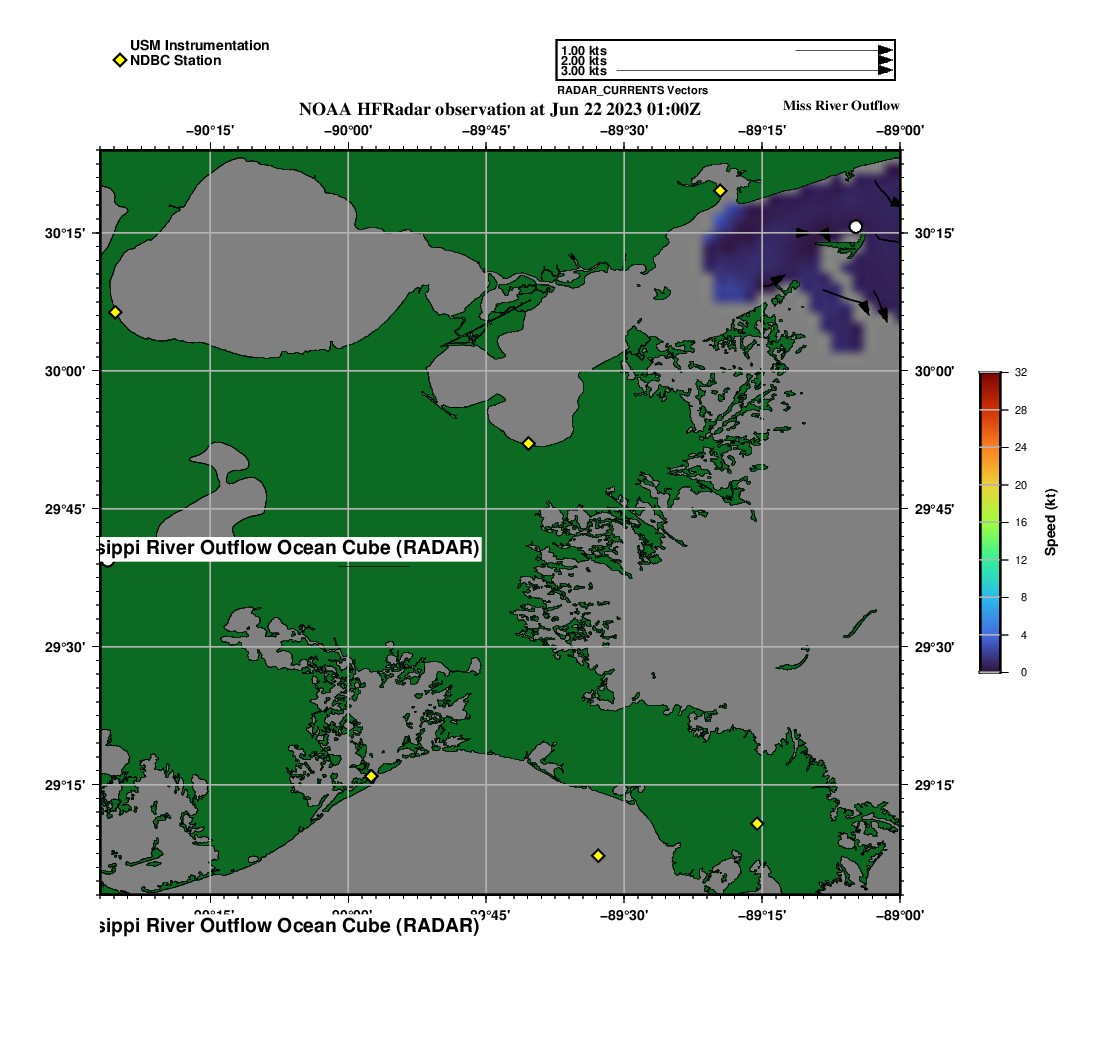Select the northernmost NDBC station diamond on the map
The height and width of the screenshot is (1050, 1100).
[720, 190]
